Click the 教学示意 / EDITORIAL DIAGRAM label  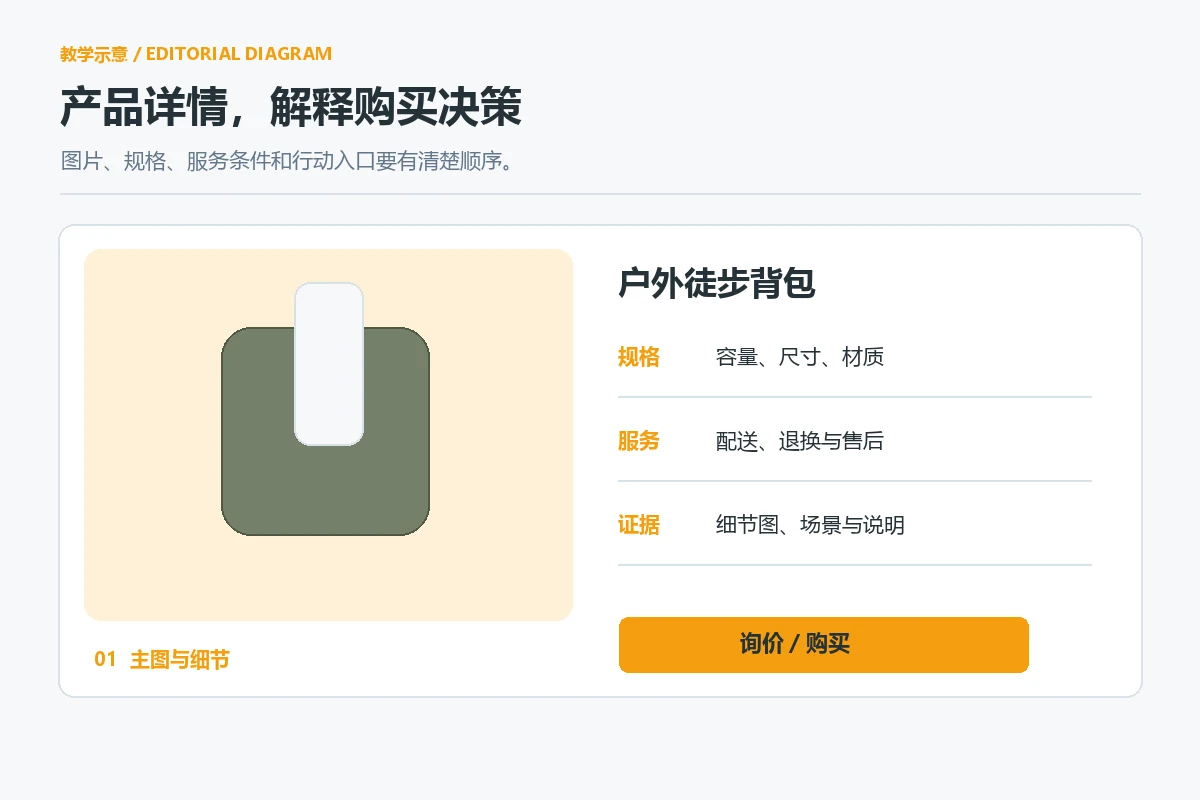coord(196,54)
